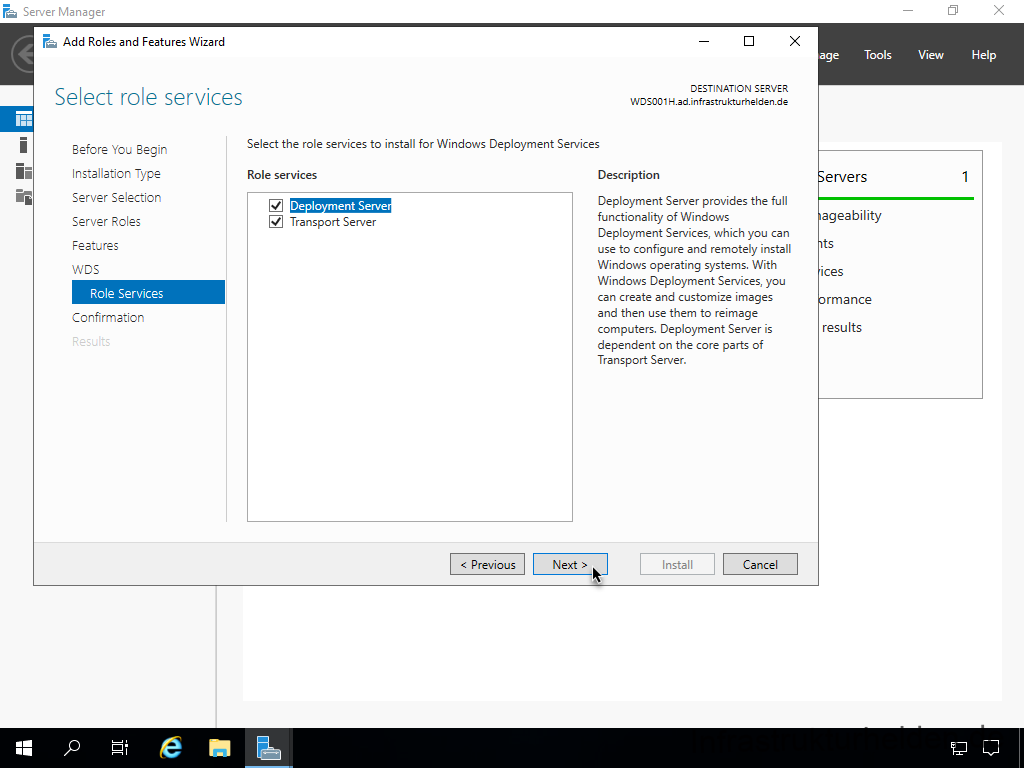Open Task View on the taskbar
This screenshot has height=768, width=1024.
(120, 748)
